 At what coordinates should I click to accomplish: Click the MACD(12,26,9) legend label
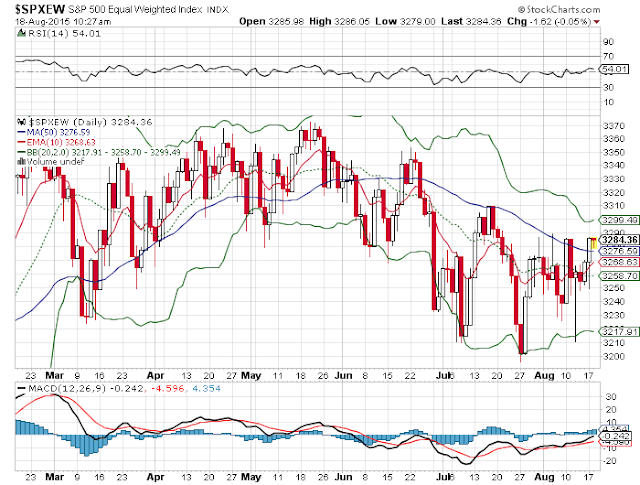pyautogui.click(x=67, y=389)
